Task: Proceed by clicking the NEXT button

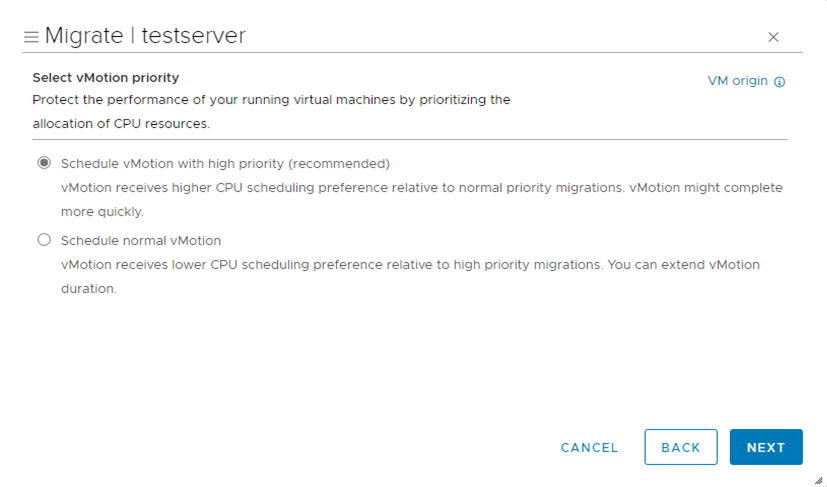Action: coord(765,447)
